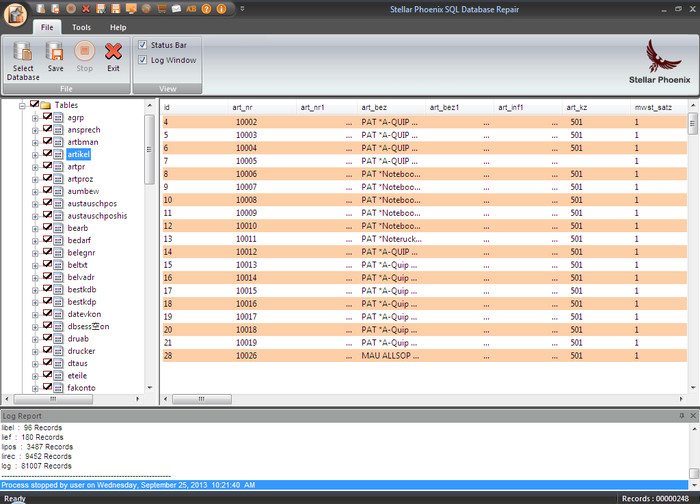Click the tree panel vertical scrollbar thumb

pyautogui.click(x=149, y=149)
